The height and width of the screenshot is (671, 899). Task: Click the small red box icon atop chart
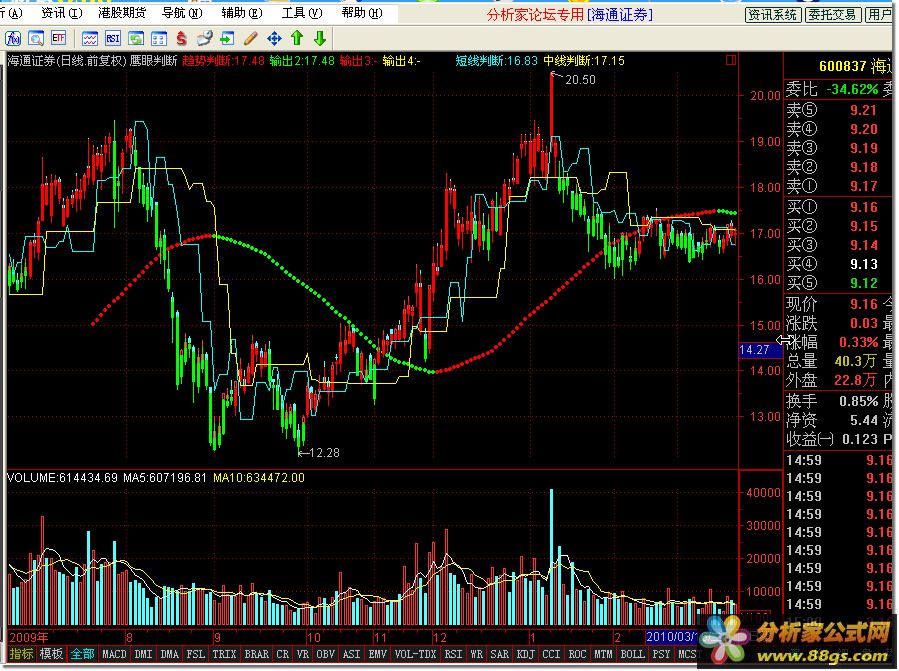[x=730, y=60]
